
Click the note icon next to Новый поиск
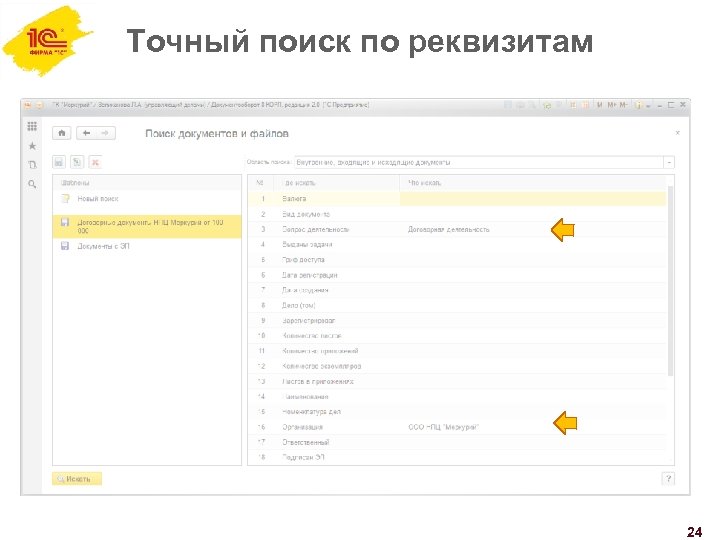(x=66, y=198)
